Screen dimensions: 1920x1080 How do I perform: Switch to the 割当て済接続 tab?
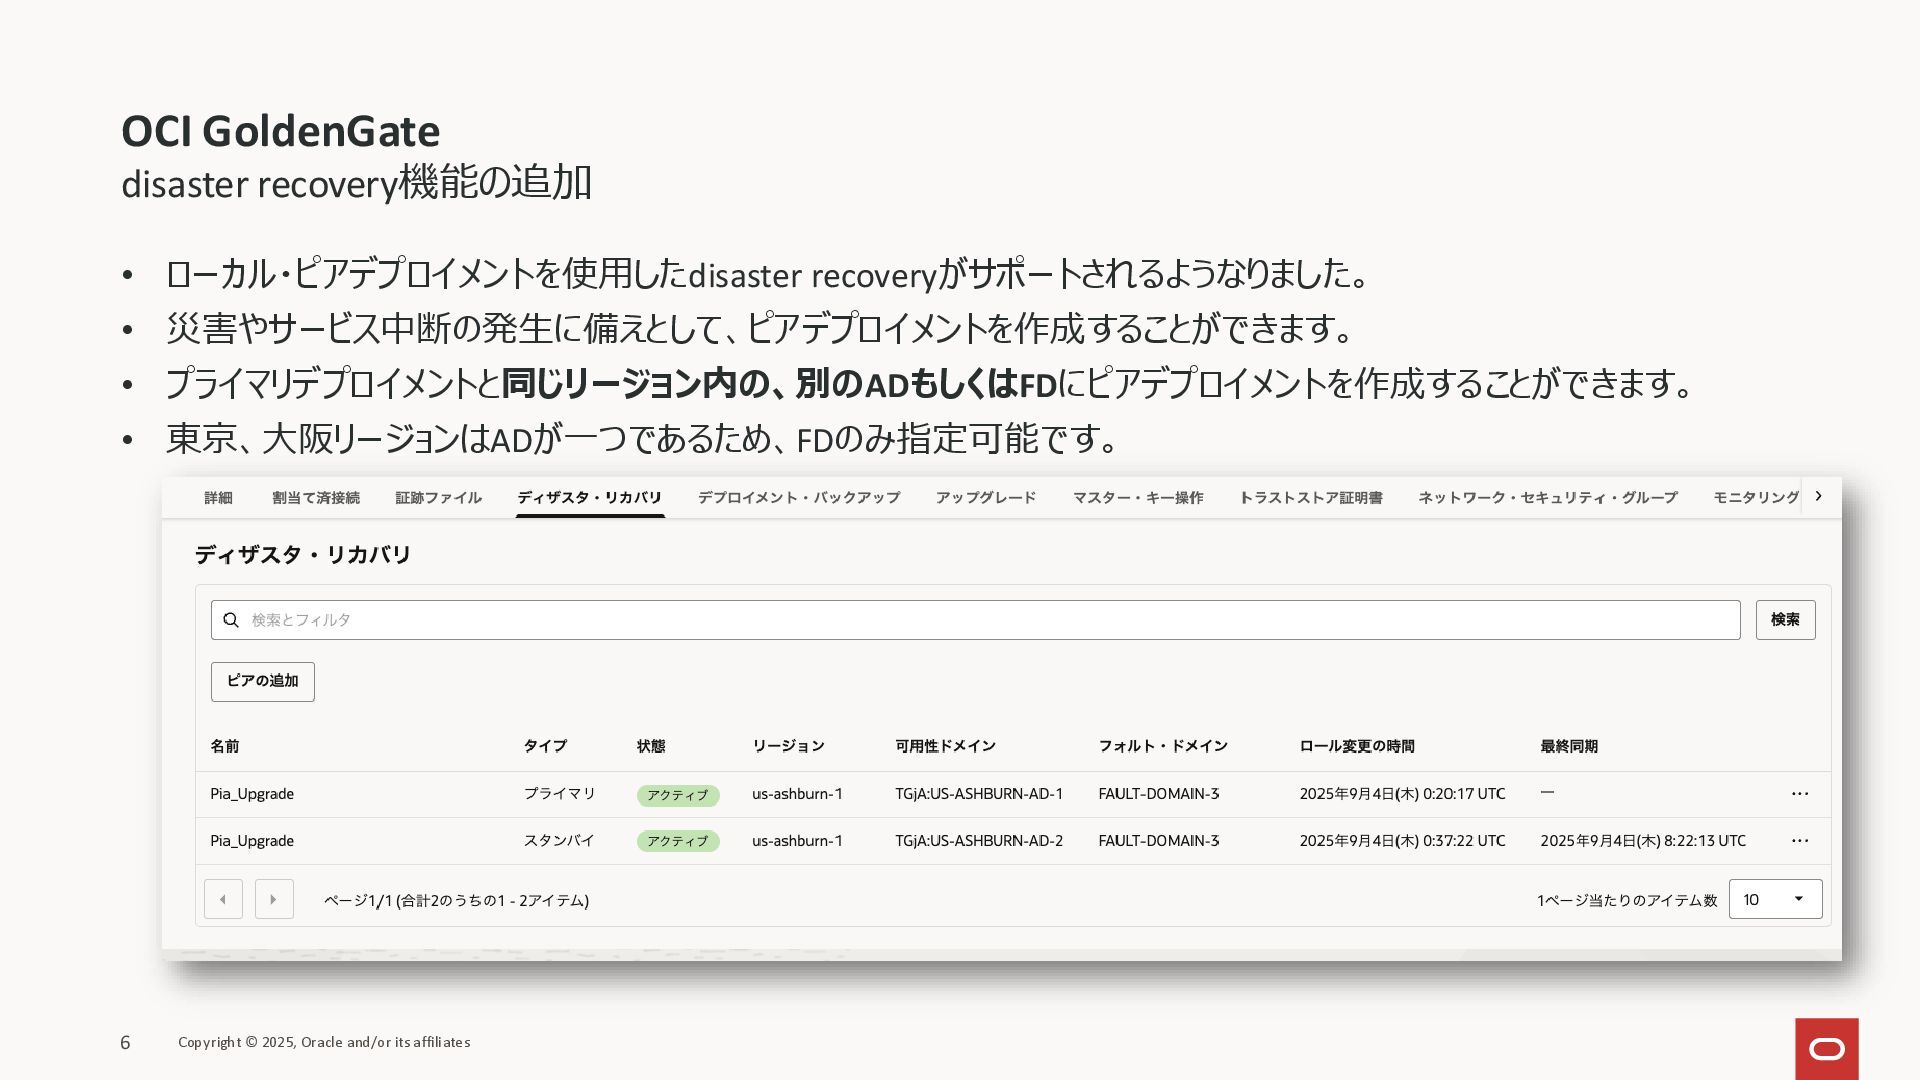[316, 498]
